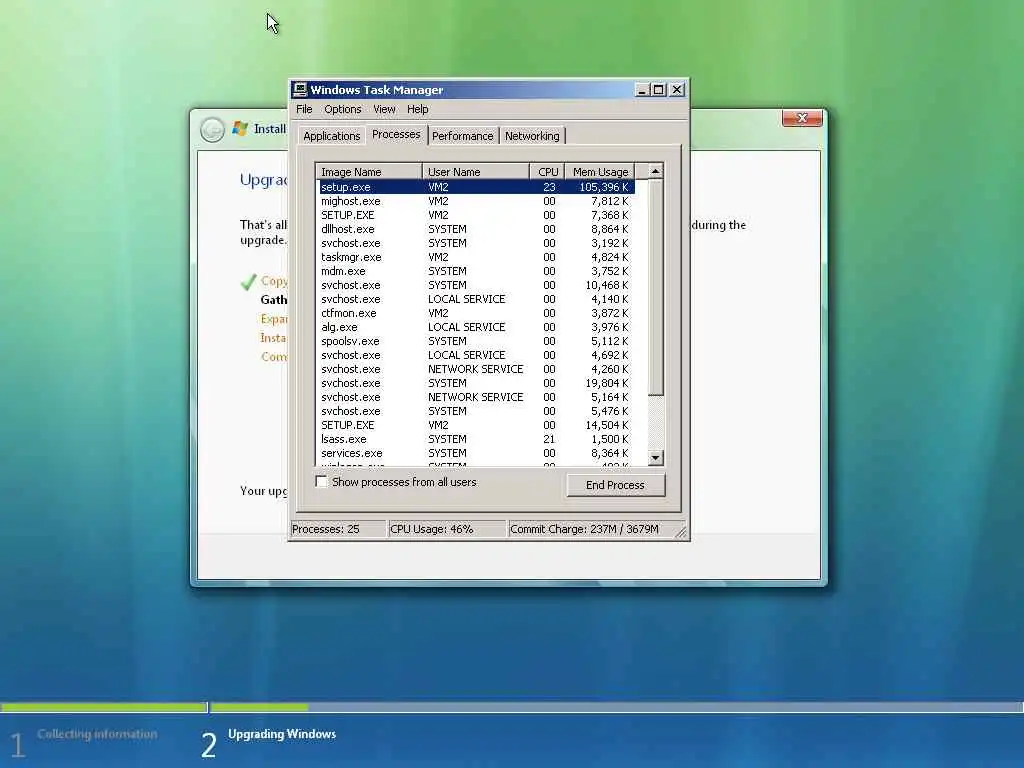Click the Collecting information progress bar

tap(104, 707)
